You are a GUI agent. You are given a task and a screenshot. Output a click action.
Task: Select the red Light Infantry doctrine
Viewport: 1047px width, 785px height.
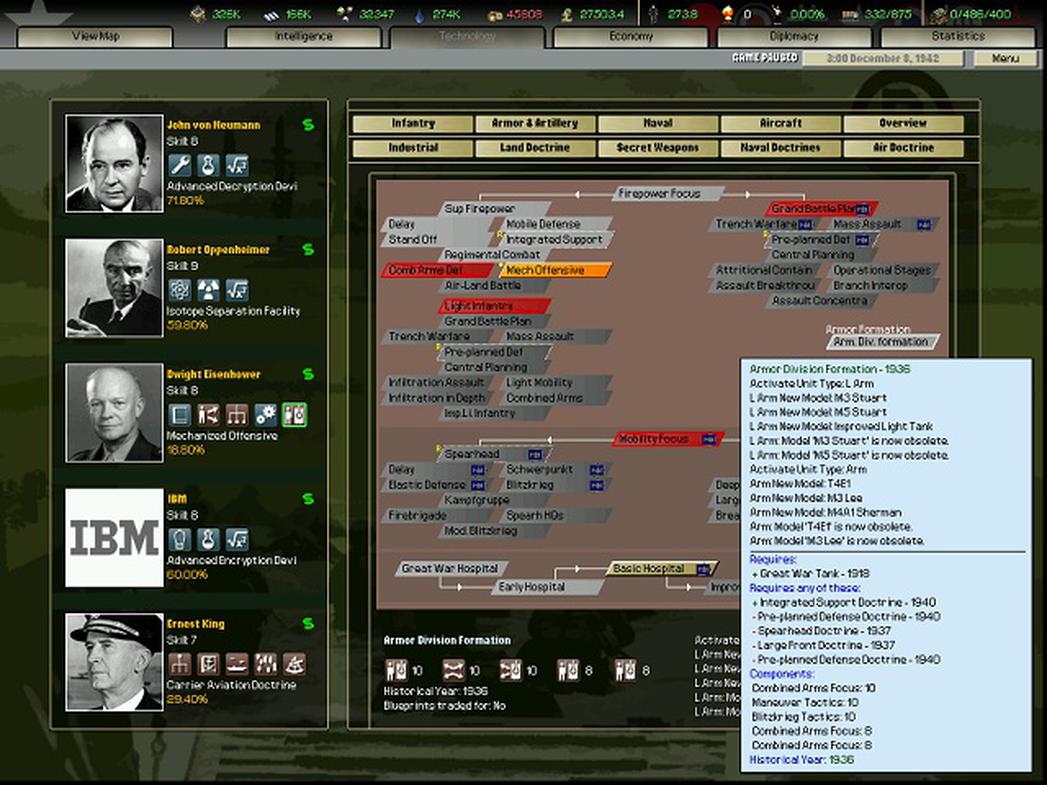(494, 306)
